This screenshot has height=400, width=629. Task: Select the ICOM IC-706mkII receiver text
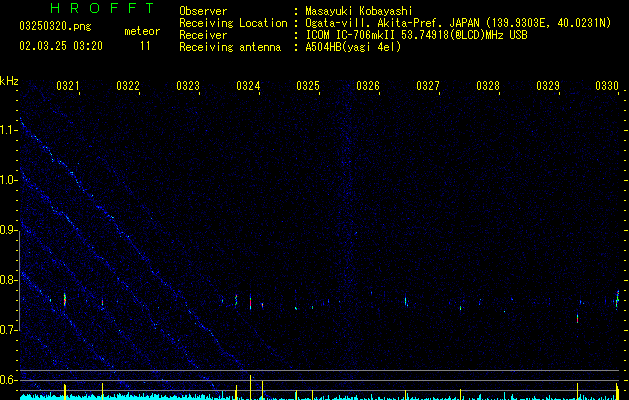pyautogui.click(x=416, y=35)
